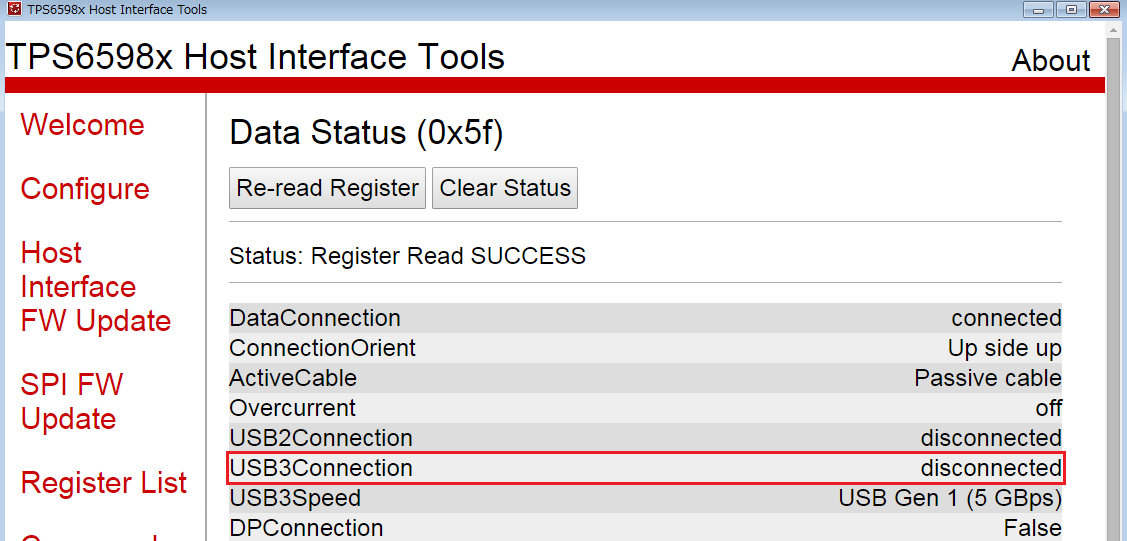Image resolution: width=1127 pixels, height=541 pixels.
Task: Select the ActiveCable row label
Action: click(293, 378)
